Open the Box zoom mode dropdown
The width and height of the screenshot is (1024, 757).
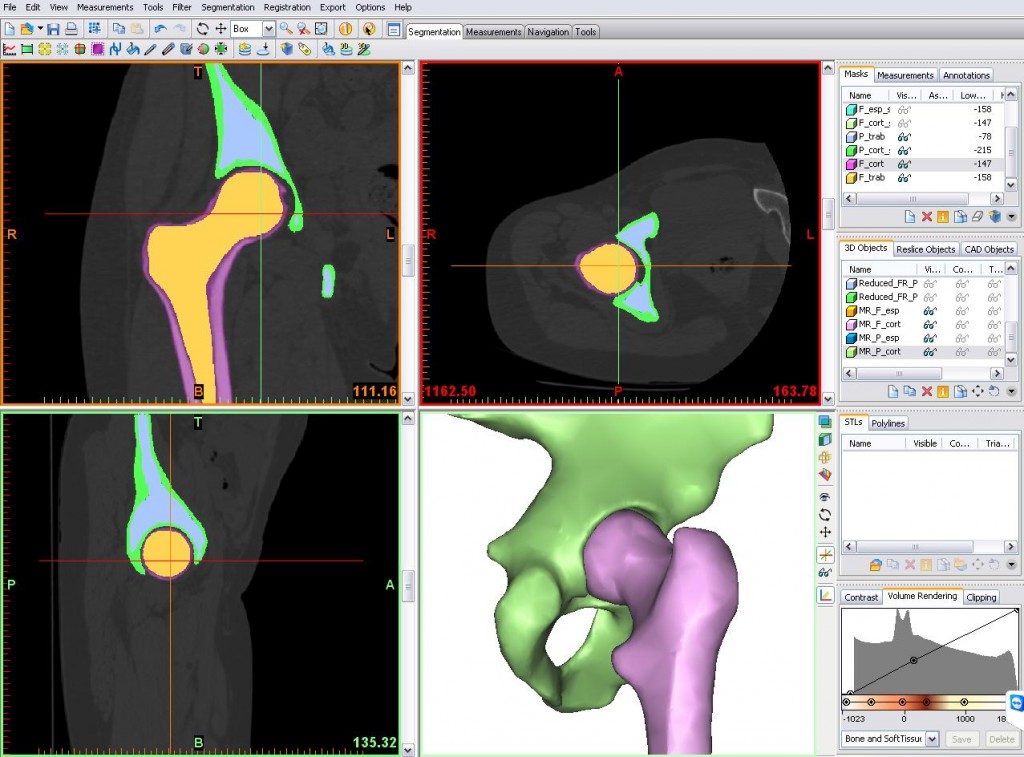pyautogui.click(x=268, y=29)
